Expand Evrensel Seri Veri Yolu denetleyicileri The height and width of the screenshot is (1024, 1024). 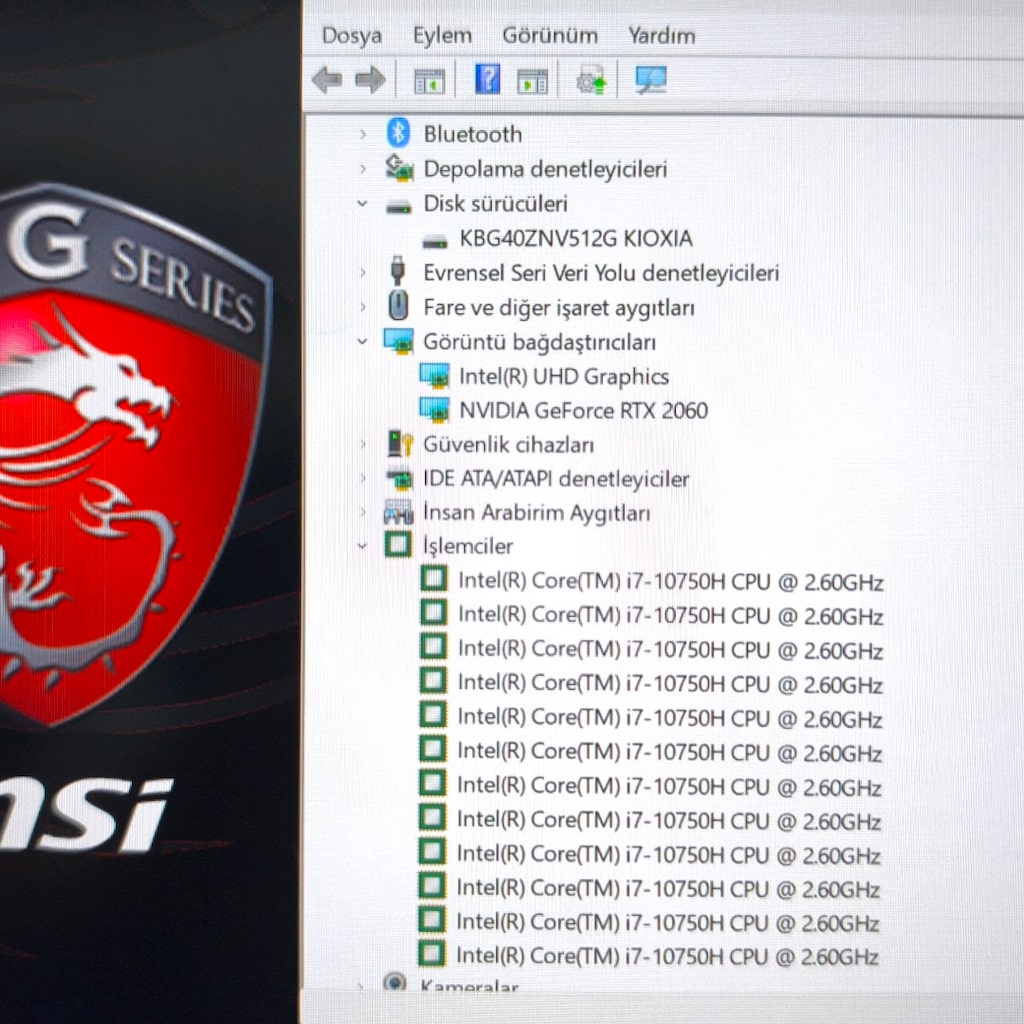coord(362,272)
